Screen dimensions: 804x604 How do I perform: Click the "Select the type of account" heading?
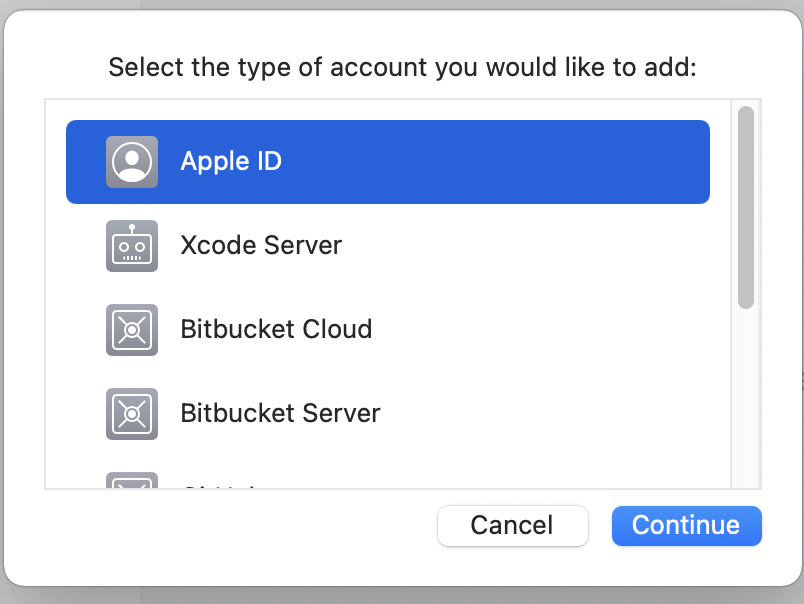(x=403, y=67)
